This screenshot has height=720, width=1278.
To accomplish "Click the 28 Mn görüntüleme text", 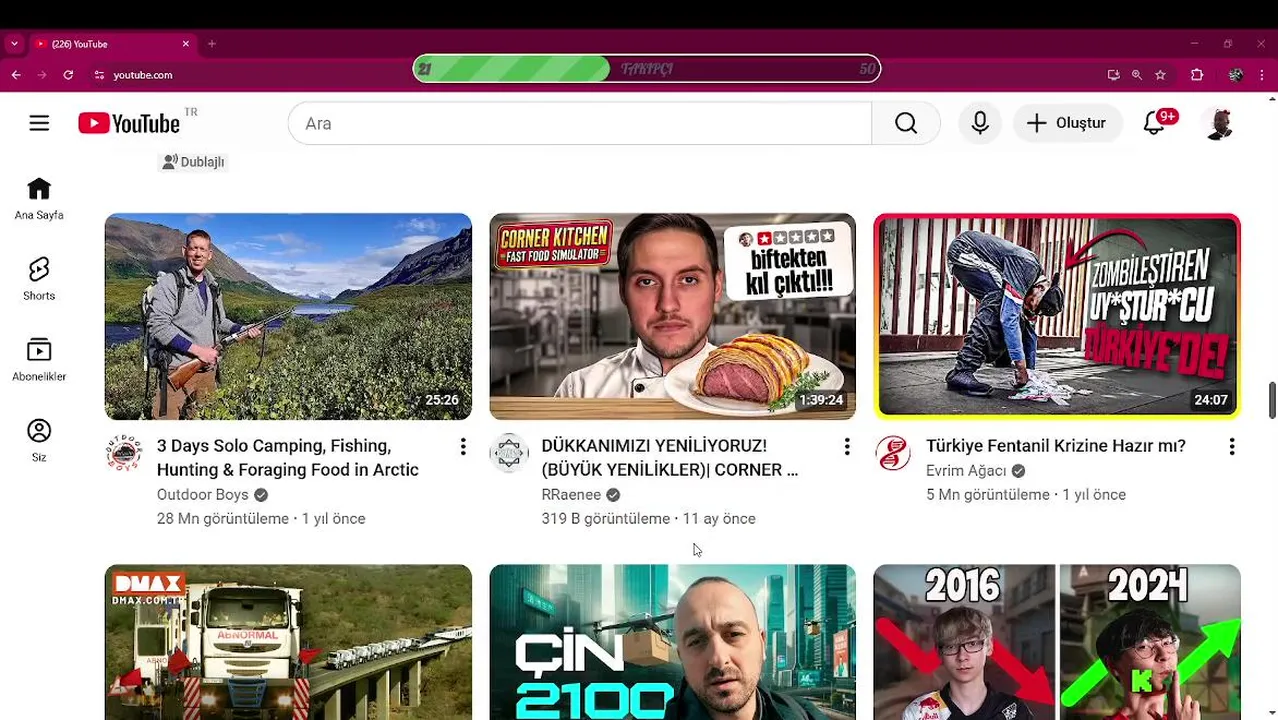I will point(222,519).
